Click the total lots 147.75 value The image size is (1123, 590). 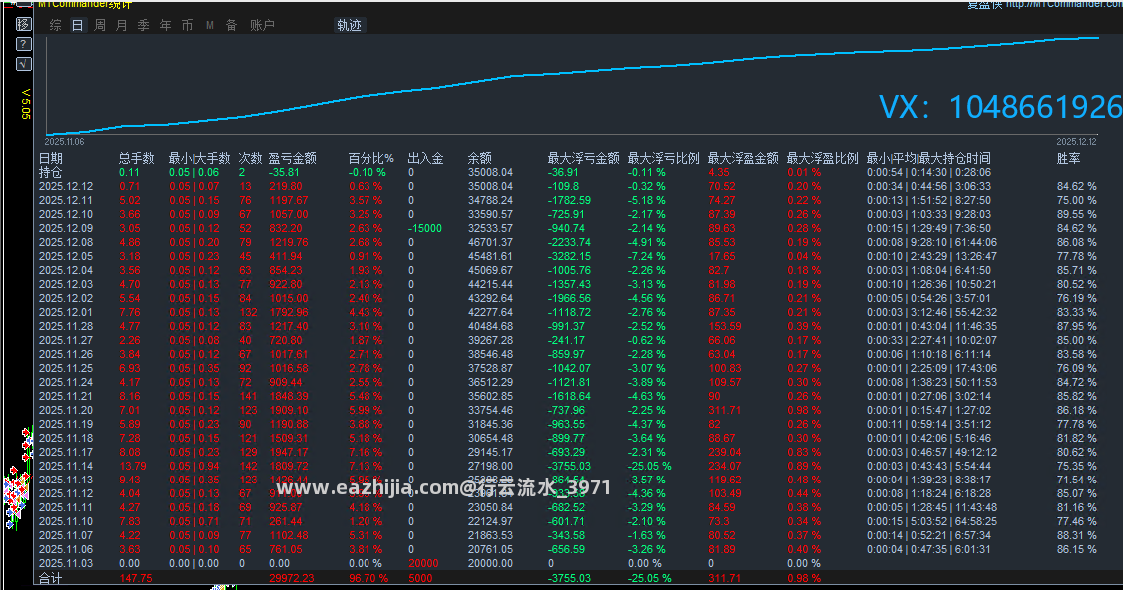click(x=136, y=579)
